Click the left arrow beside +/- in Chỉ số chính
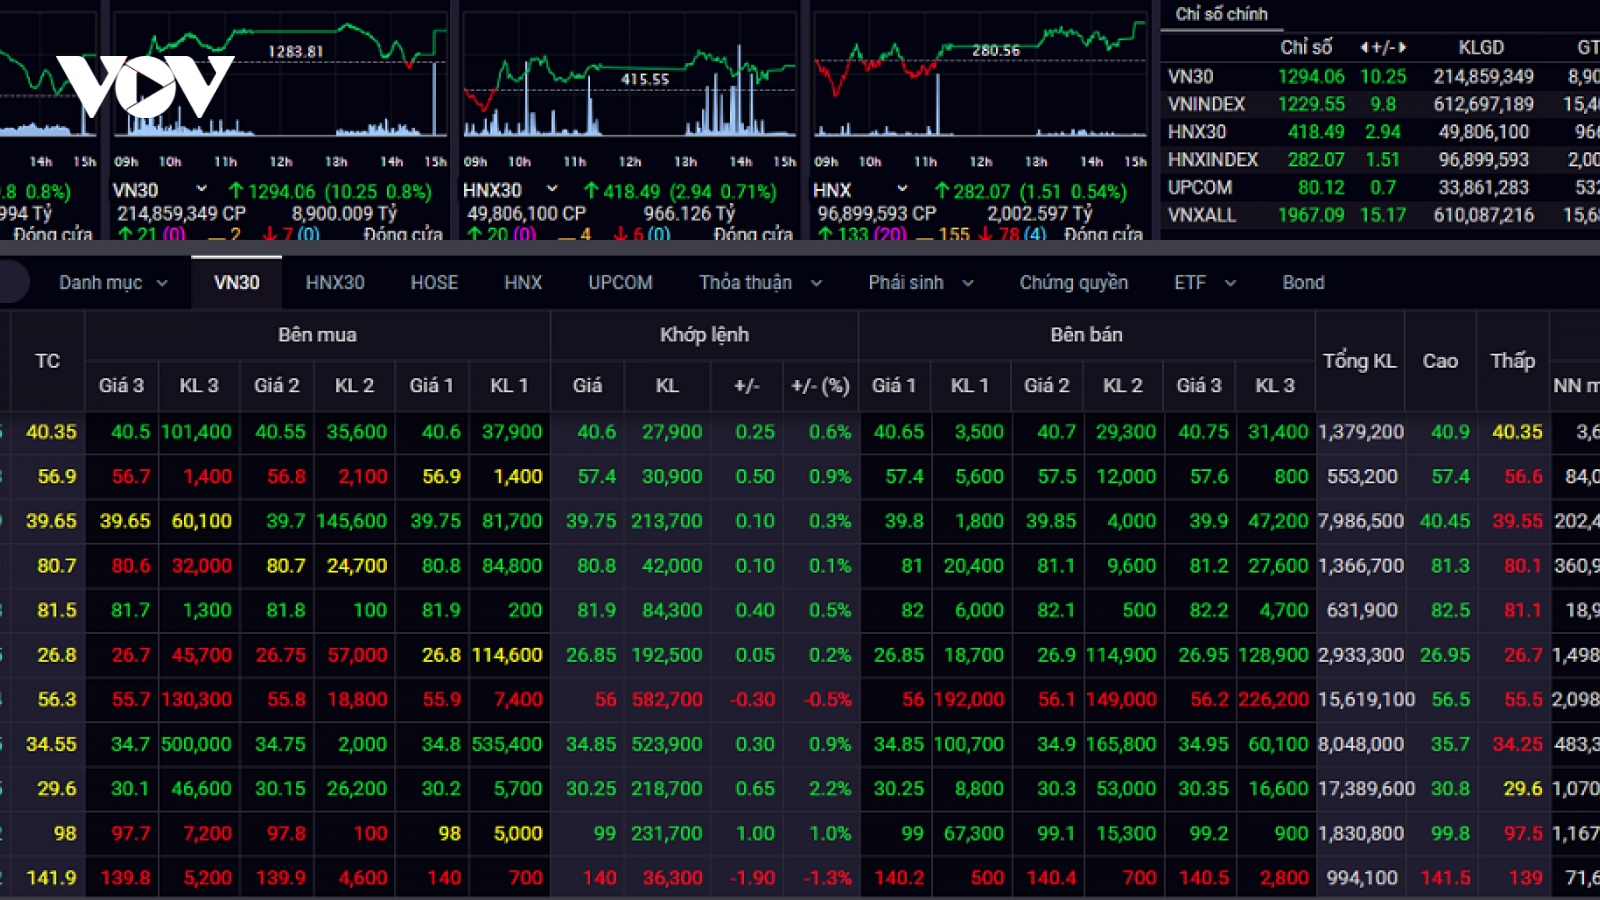Viewport: 1600px width, 900px height. point(1364,47)
